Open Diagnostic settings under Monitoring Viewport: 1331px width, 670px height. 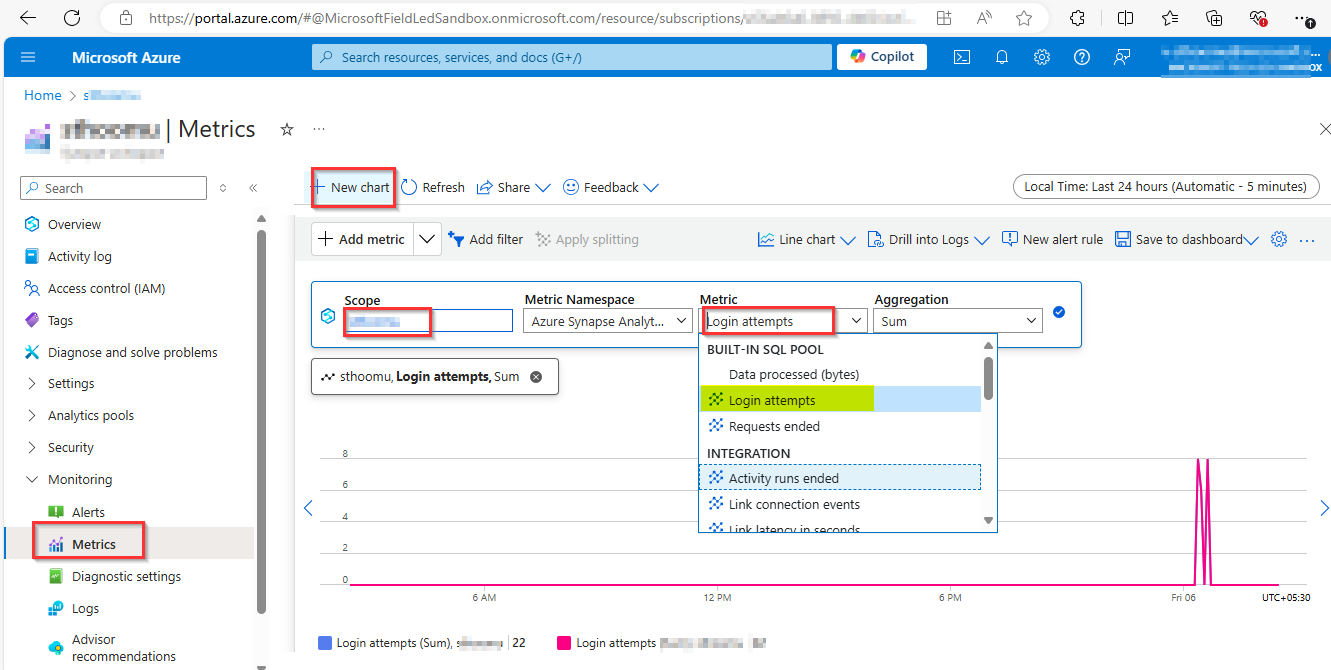pos(126,576)
